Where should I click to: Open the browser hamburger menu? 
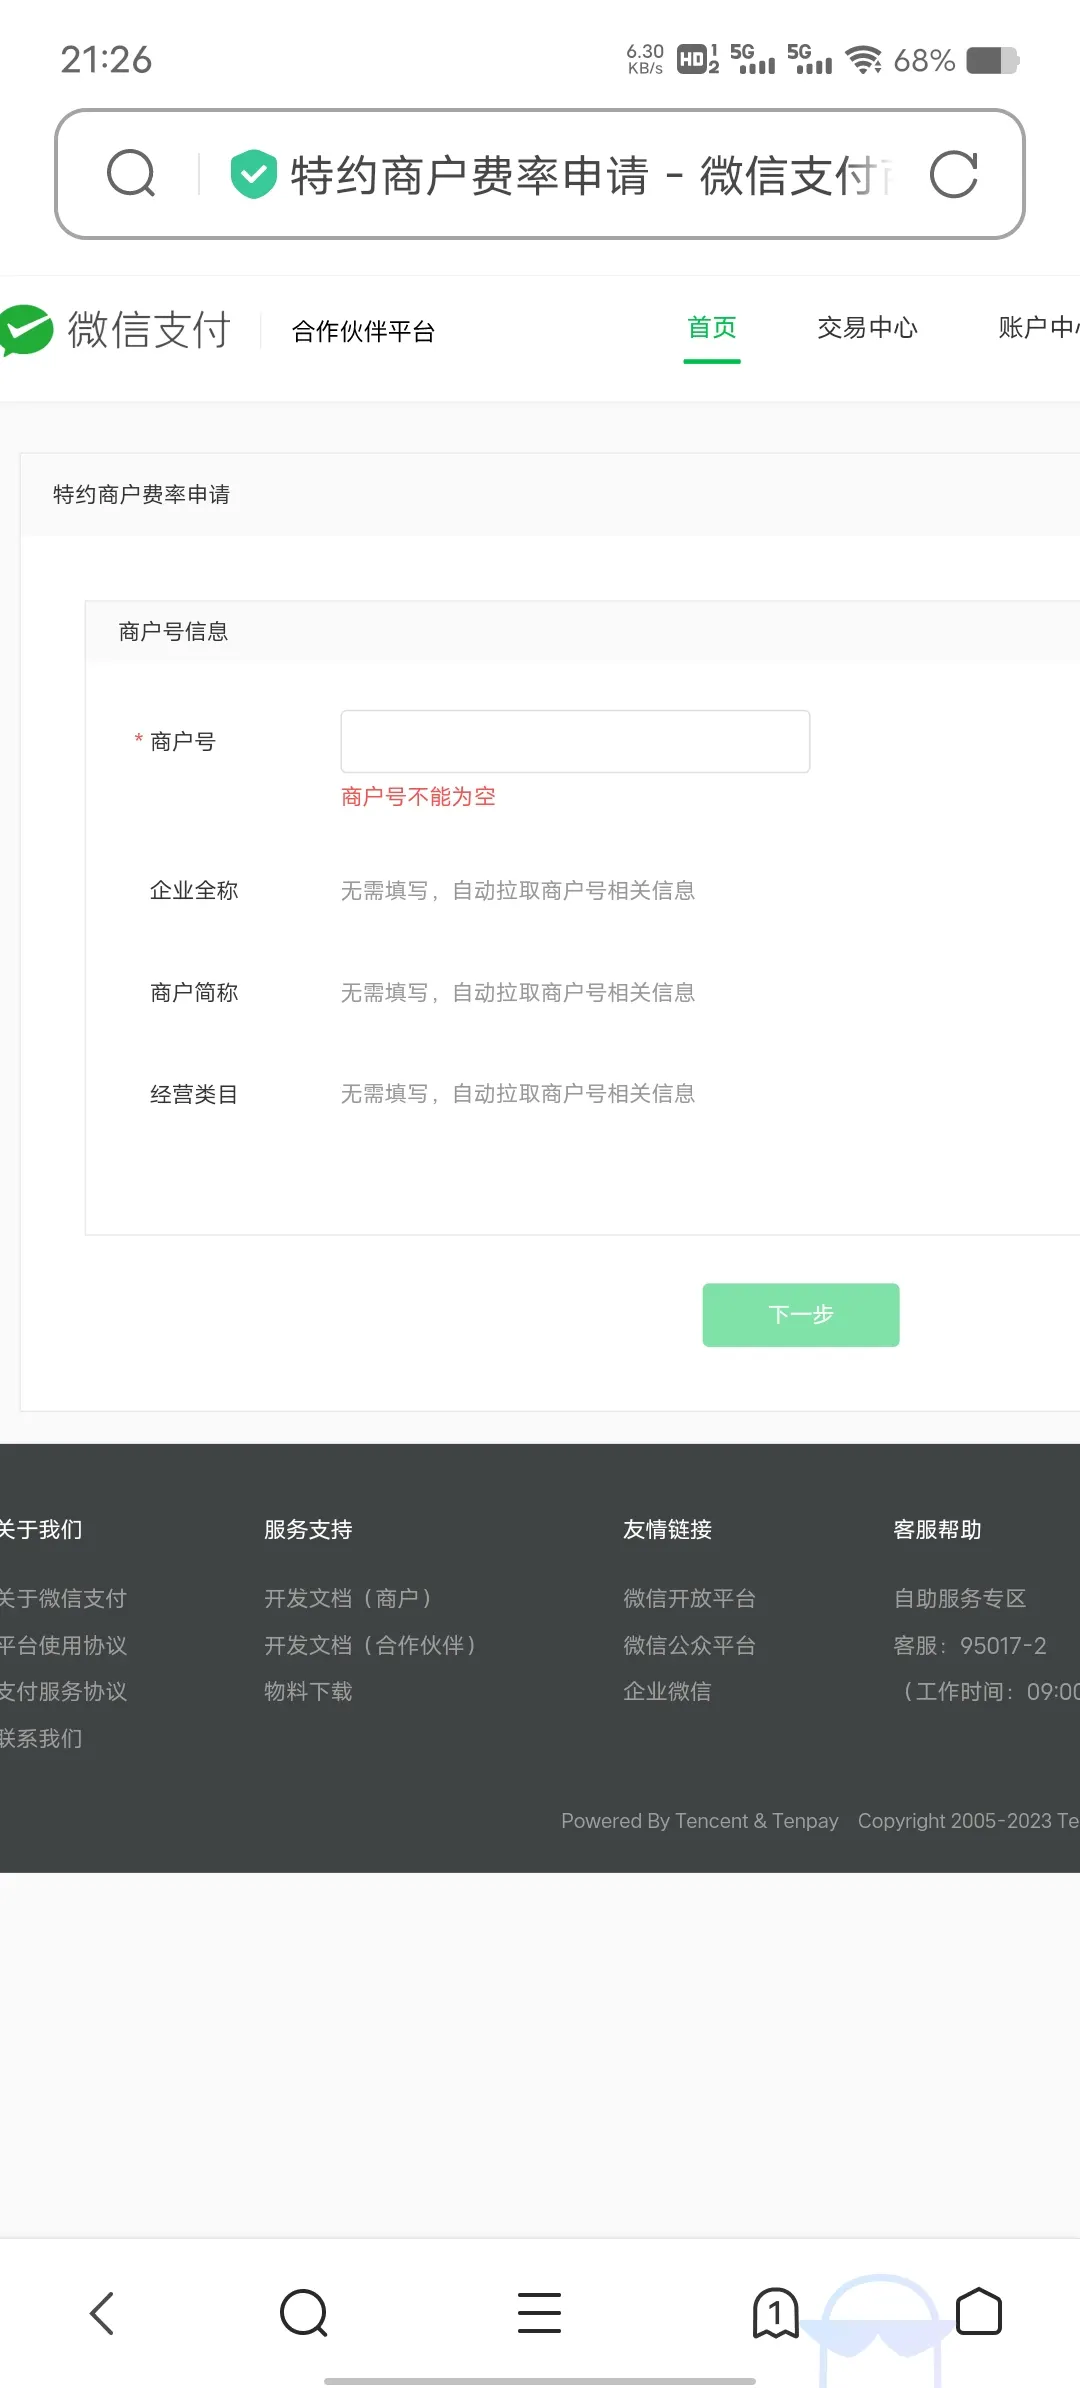click(539, 2313)
